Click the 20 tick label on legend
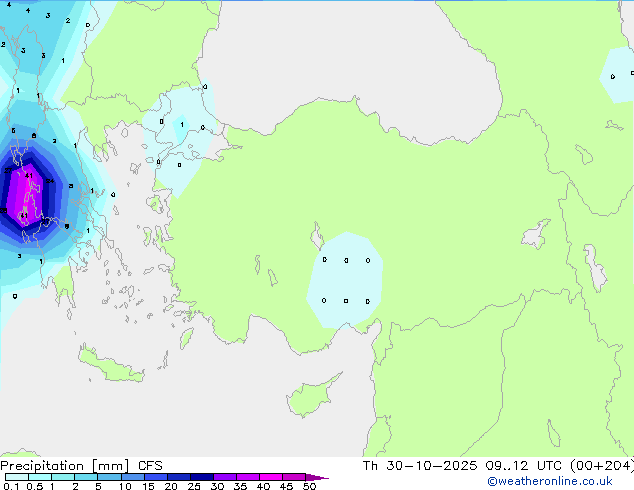The width and height of the screenshot is (634, 490). tap(170, 487)
